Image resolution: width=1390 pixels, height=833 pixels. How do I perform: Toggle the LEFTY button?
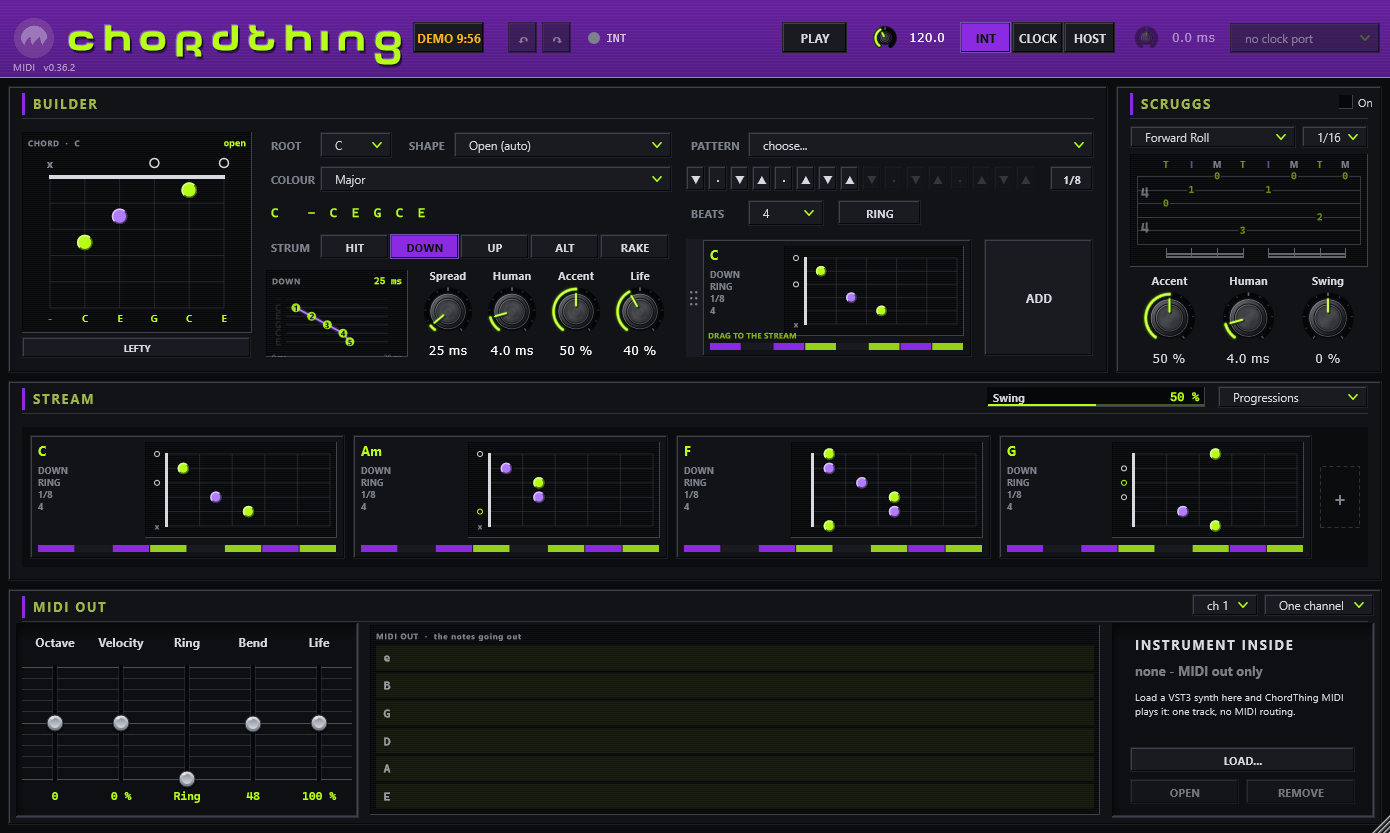click(x=136, y=348)
